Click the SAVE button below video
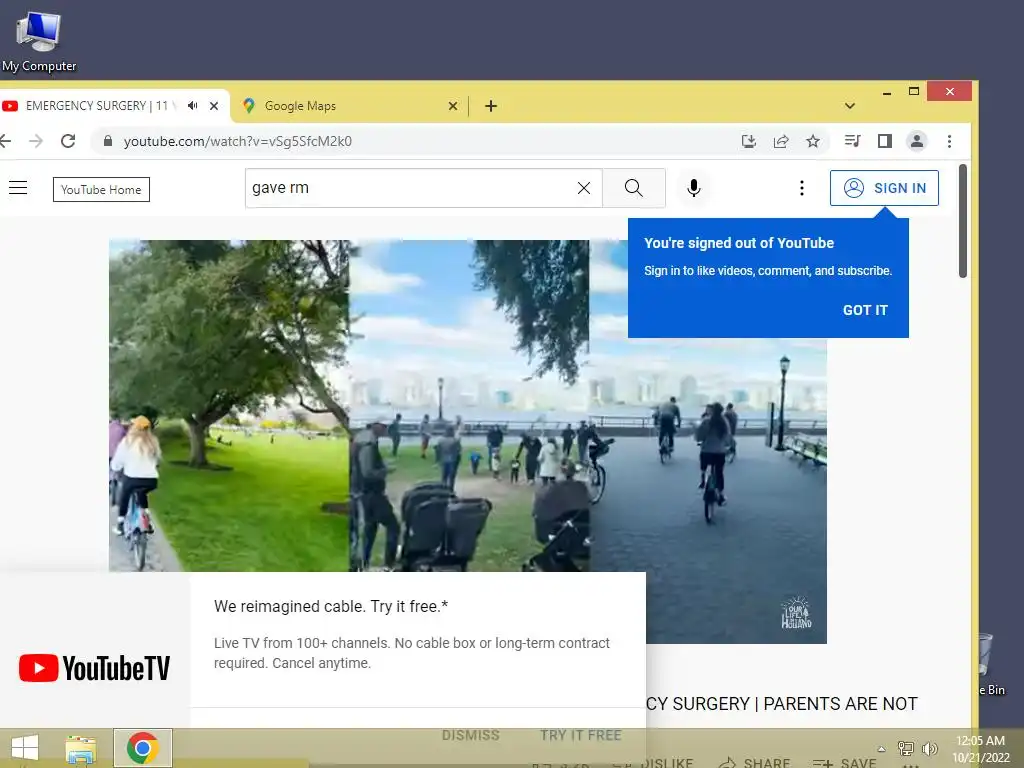Image resolution: width=1024 pixels, height=768 pixels. [844, 763]
